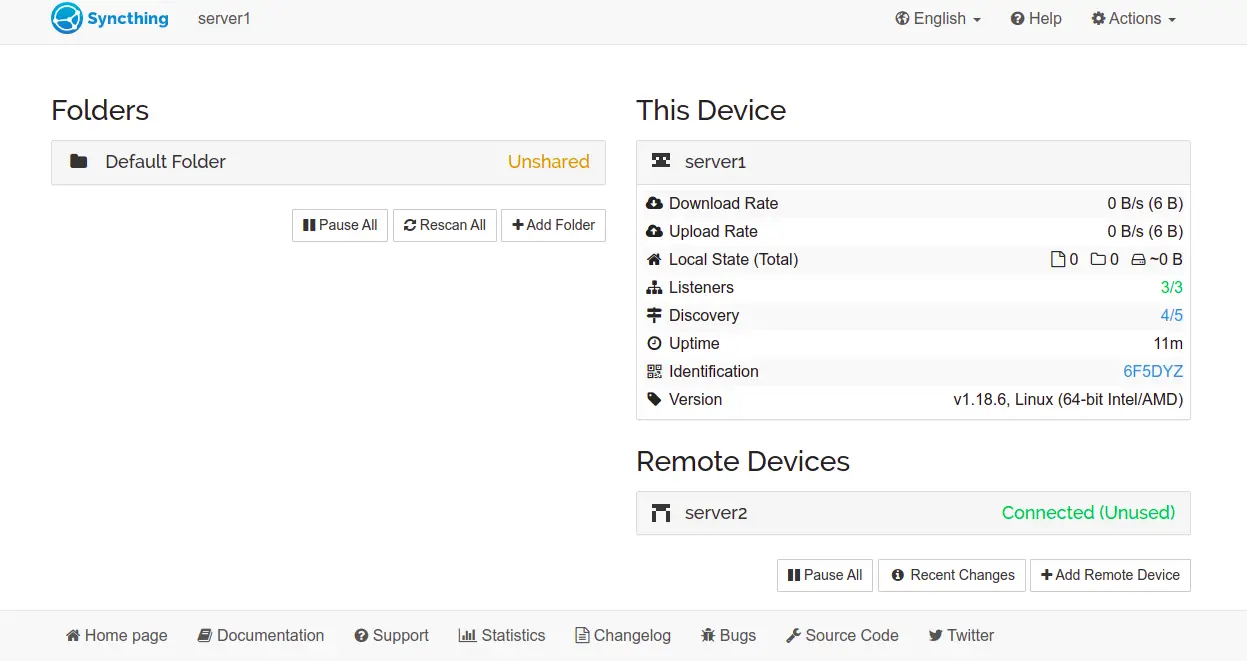This screenshot has height=661, width=1247.
Task: Click Pause All under Remote Devices
Action: pyautogui.click(x=825, y=575)
